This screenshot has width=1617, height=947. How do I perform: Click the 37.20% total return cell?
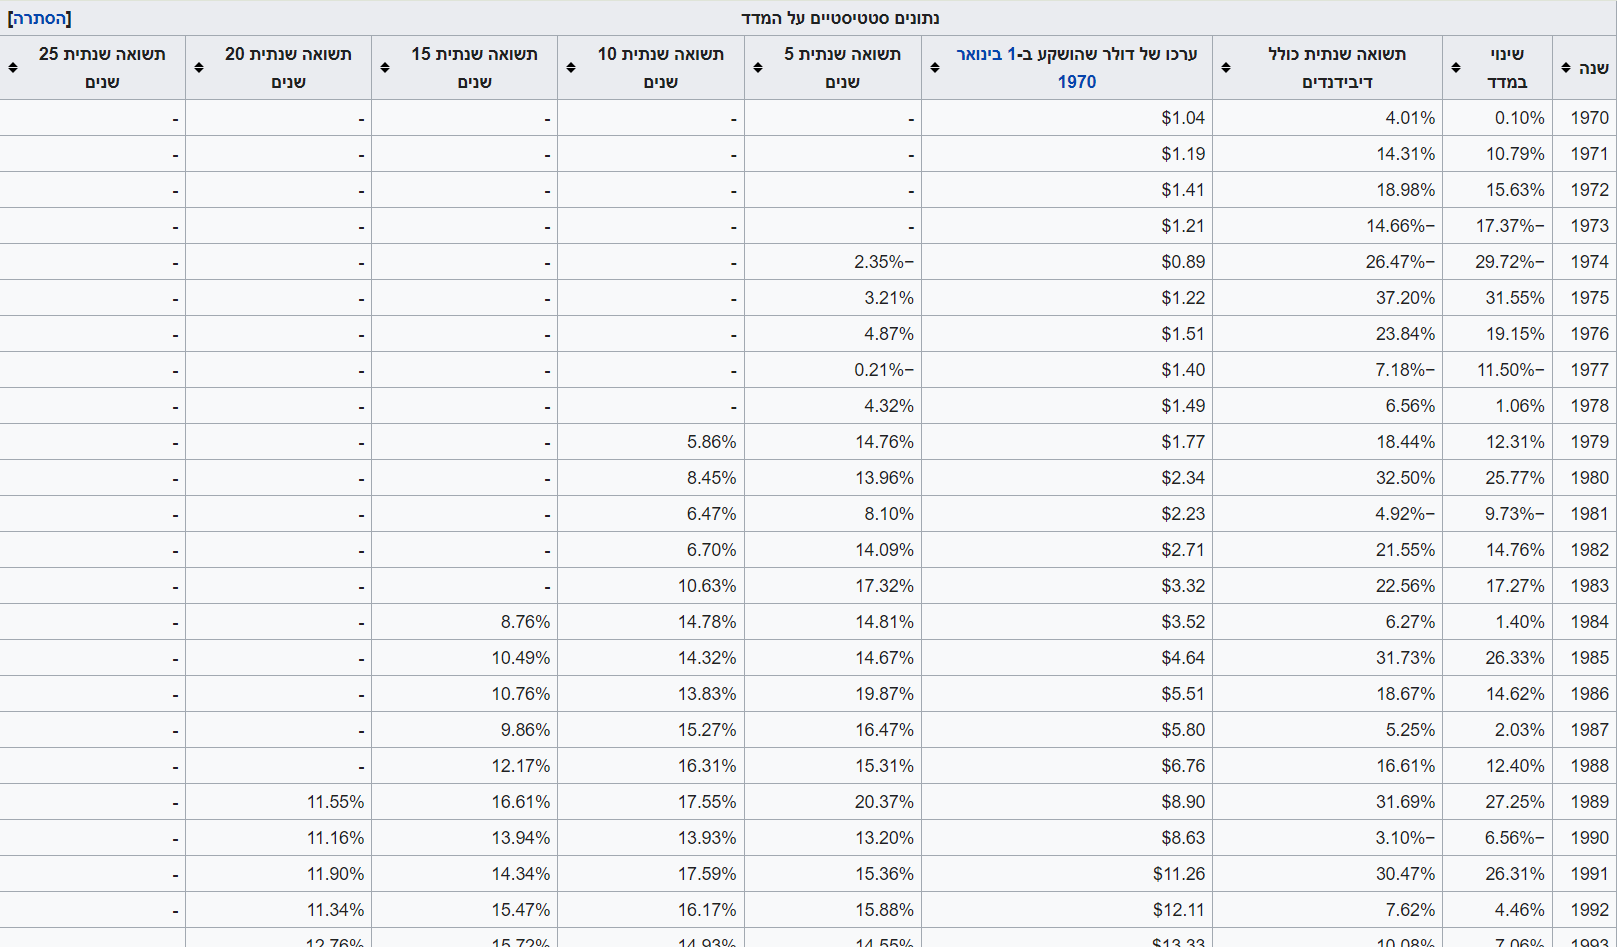[1404, 298]
